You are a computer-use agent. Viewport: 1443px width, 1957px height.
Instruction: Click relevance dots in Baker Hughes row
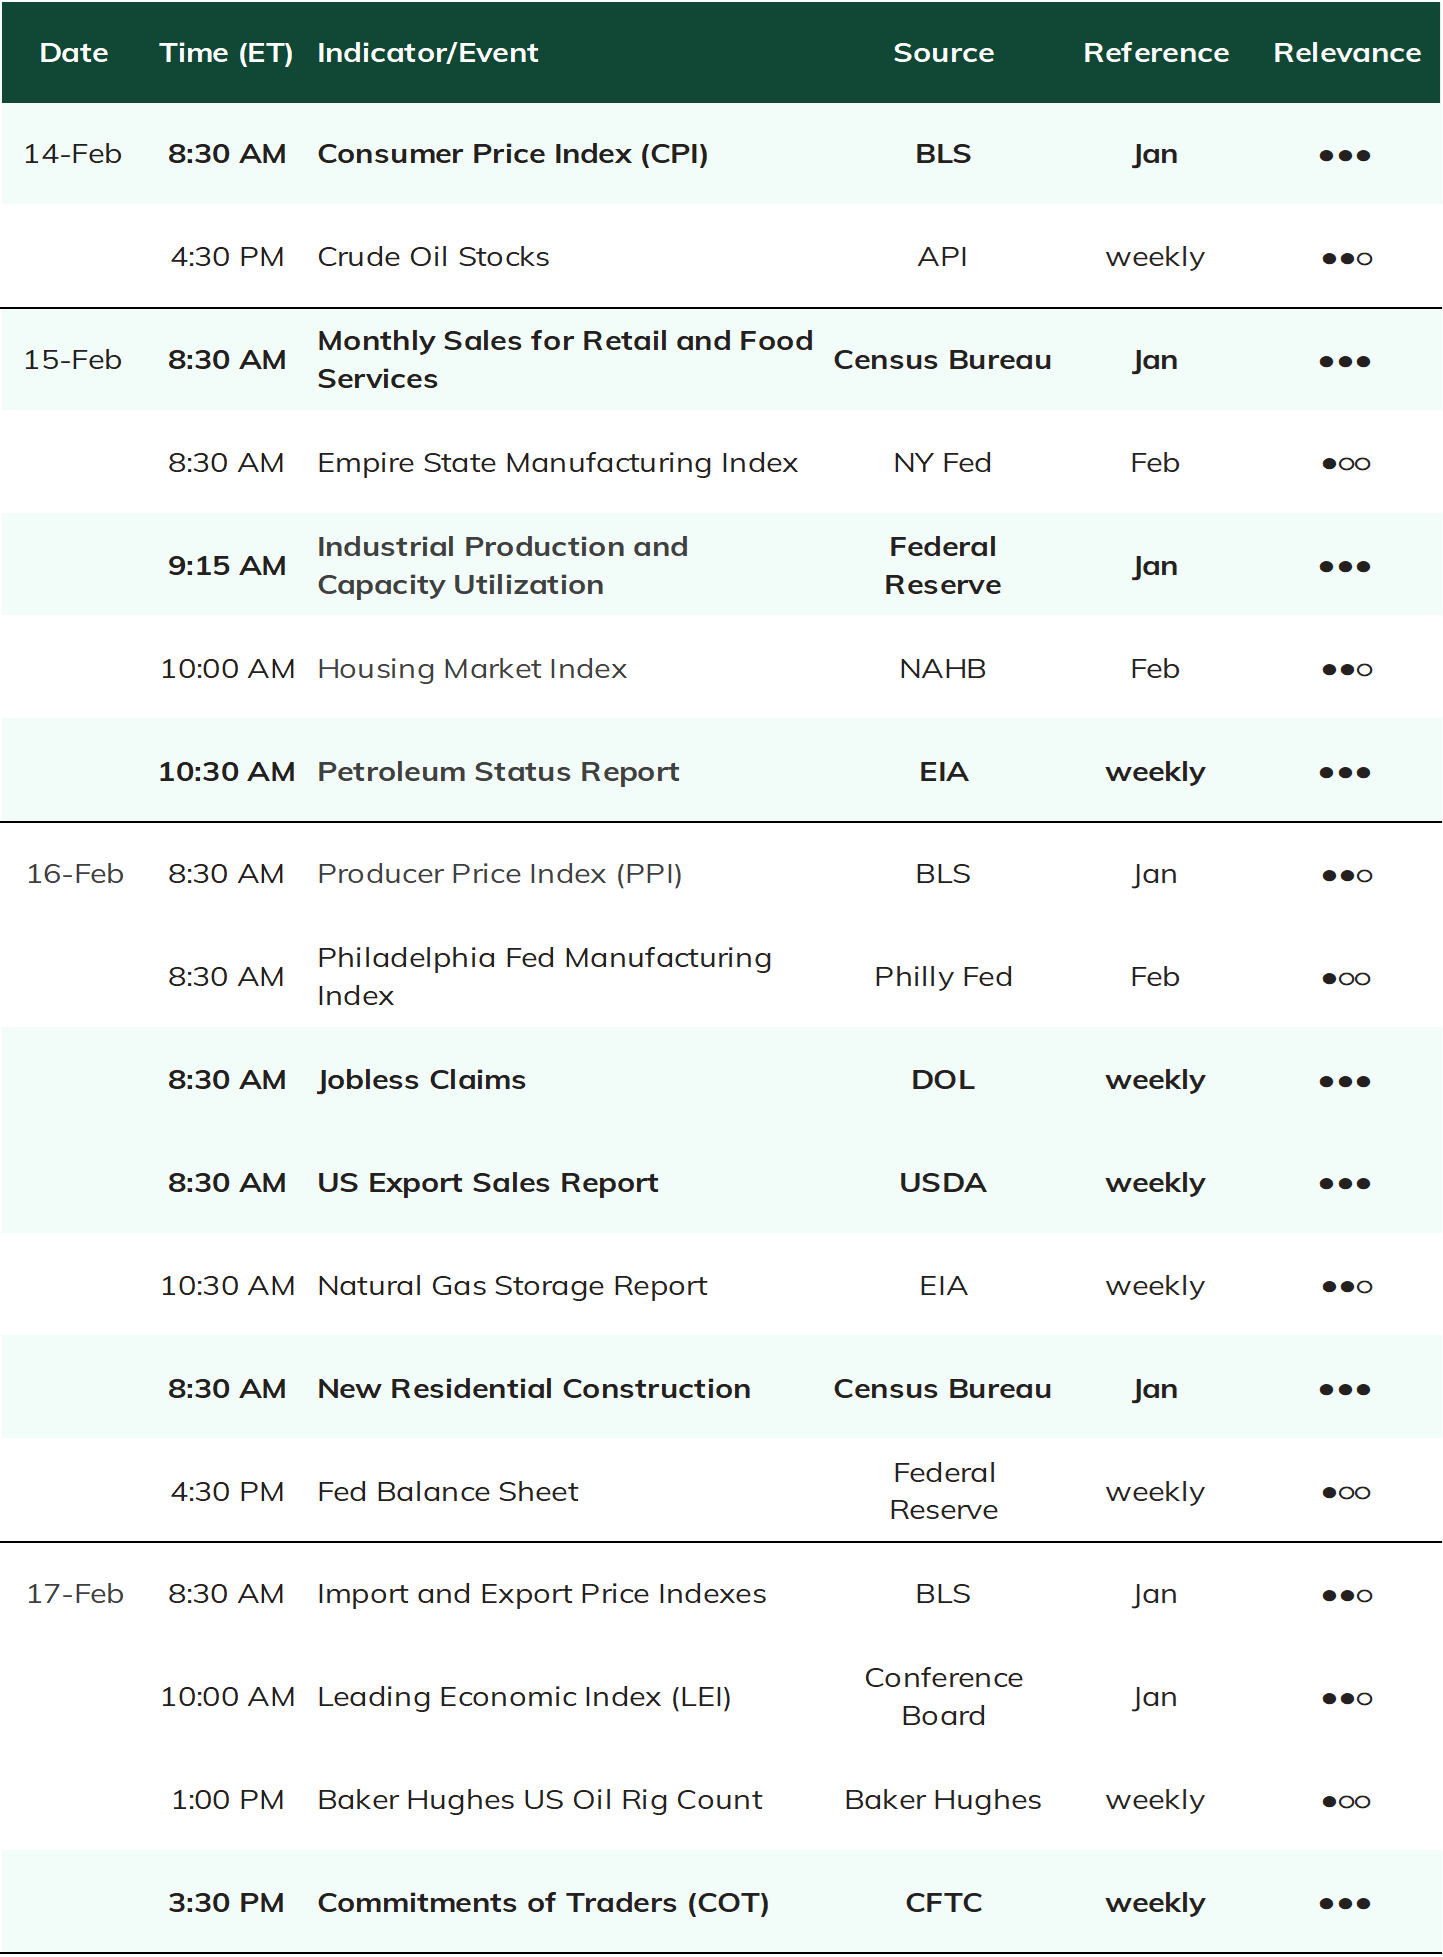[x=1346, y=1802]
